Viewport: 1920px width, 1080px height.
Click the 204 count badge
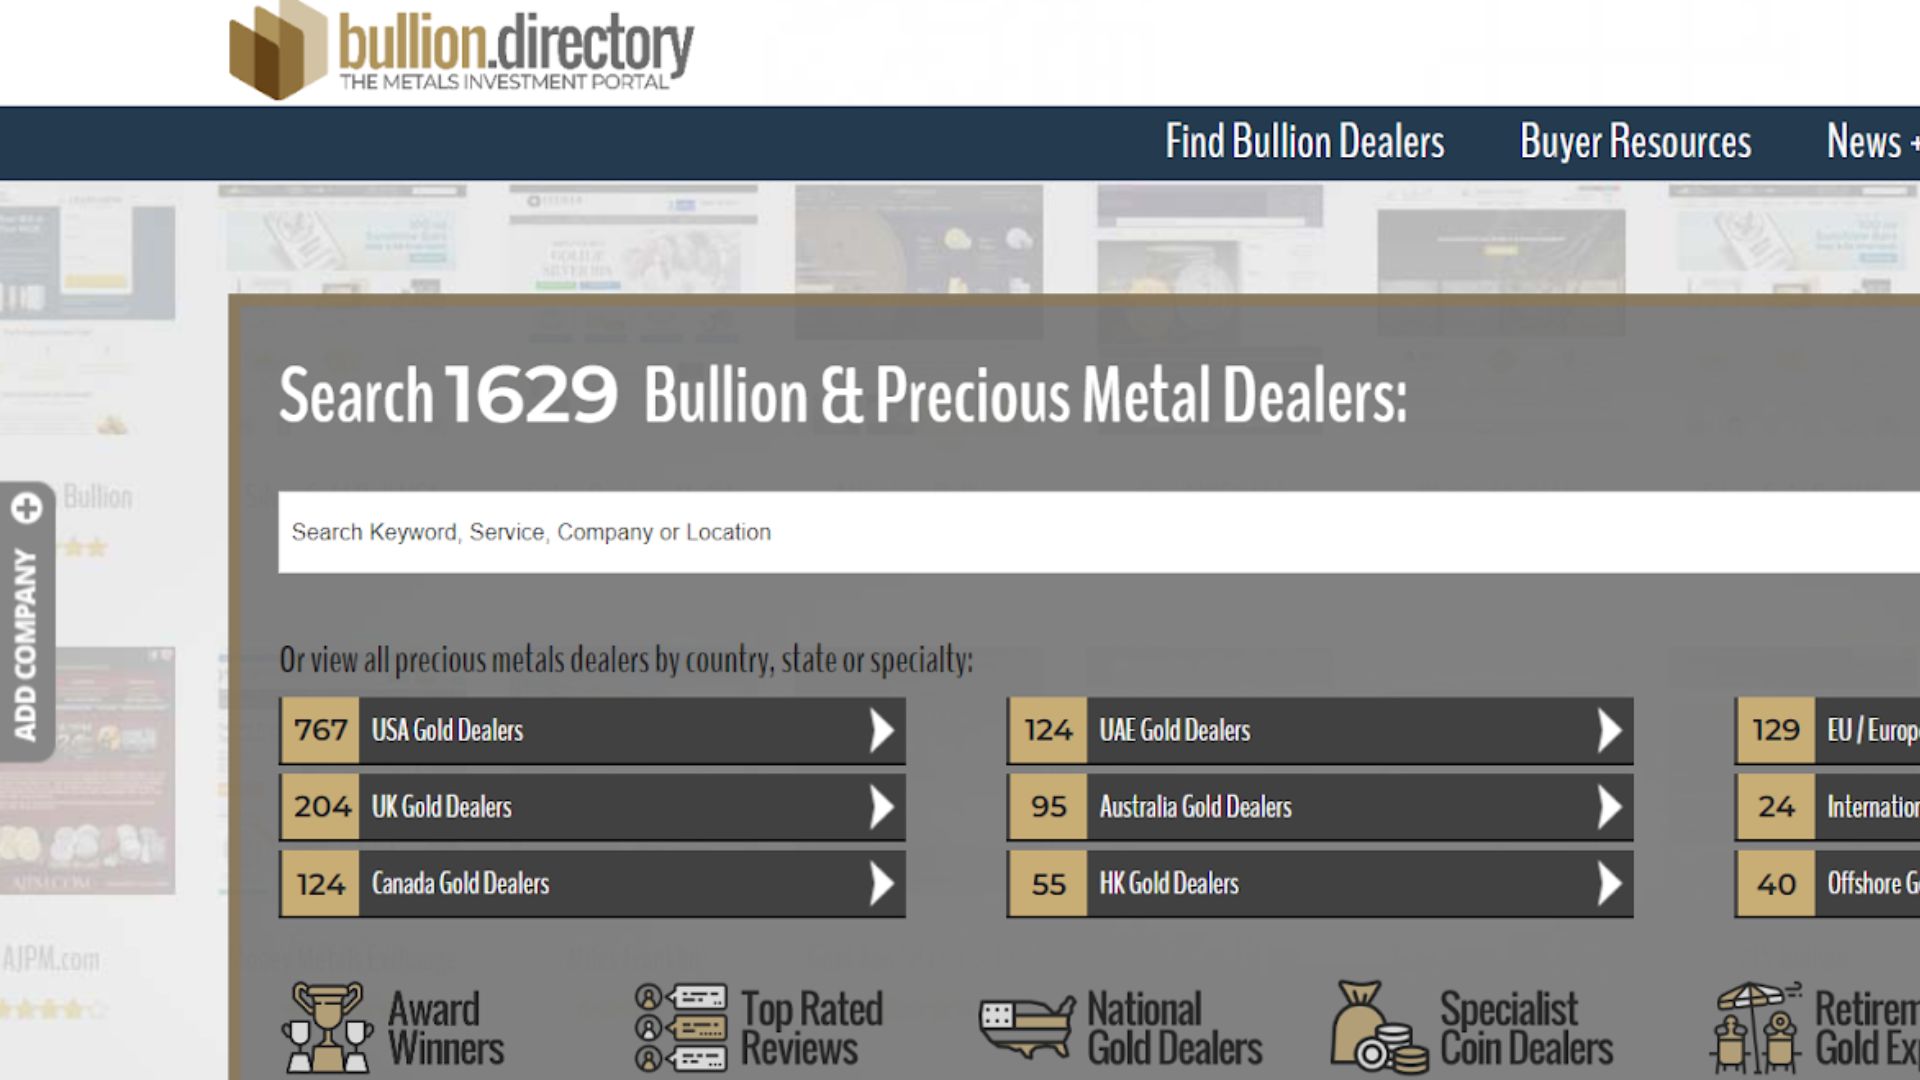click(x=321, y=807)
